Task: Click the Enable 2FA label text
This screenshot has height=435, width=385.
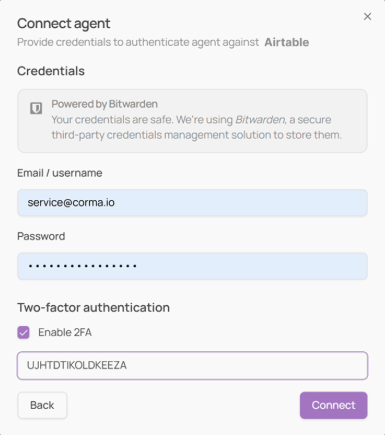Action: [x=65, y=332]
